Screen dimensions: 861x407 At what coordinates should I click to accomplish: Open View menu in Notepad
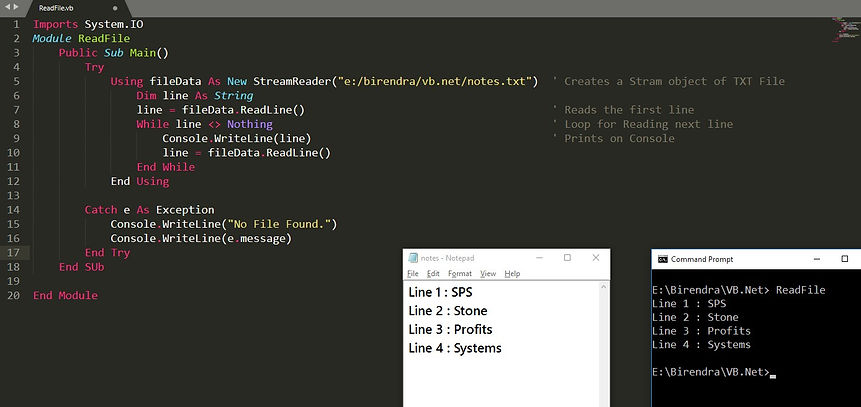coord(488,274)
